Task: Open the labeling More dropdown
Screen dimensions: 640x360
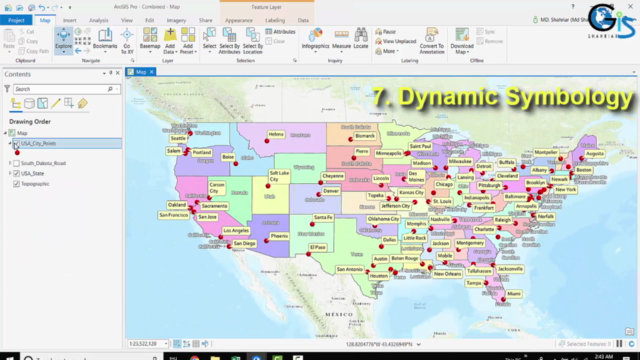Action: [x=387, y=51]
